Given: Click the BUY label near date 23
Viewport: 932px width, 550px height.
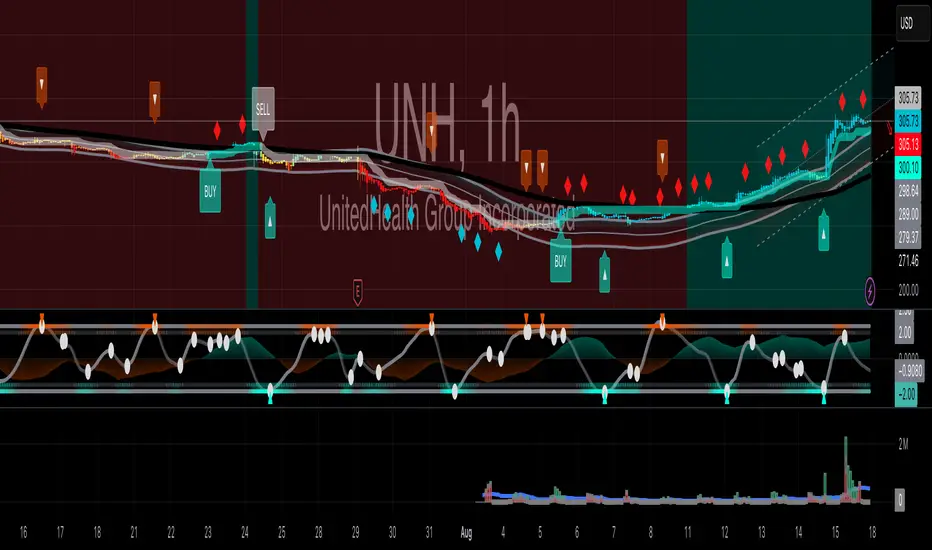Looking at the screenshot, I should click(x=210, y=188).
